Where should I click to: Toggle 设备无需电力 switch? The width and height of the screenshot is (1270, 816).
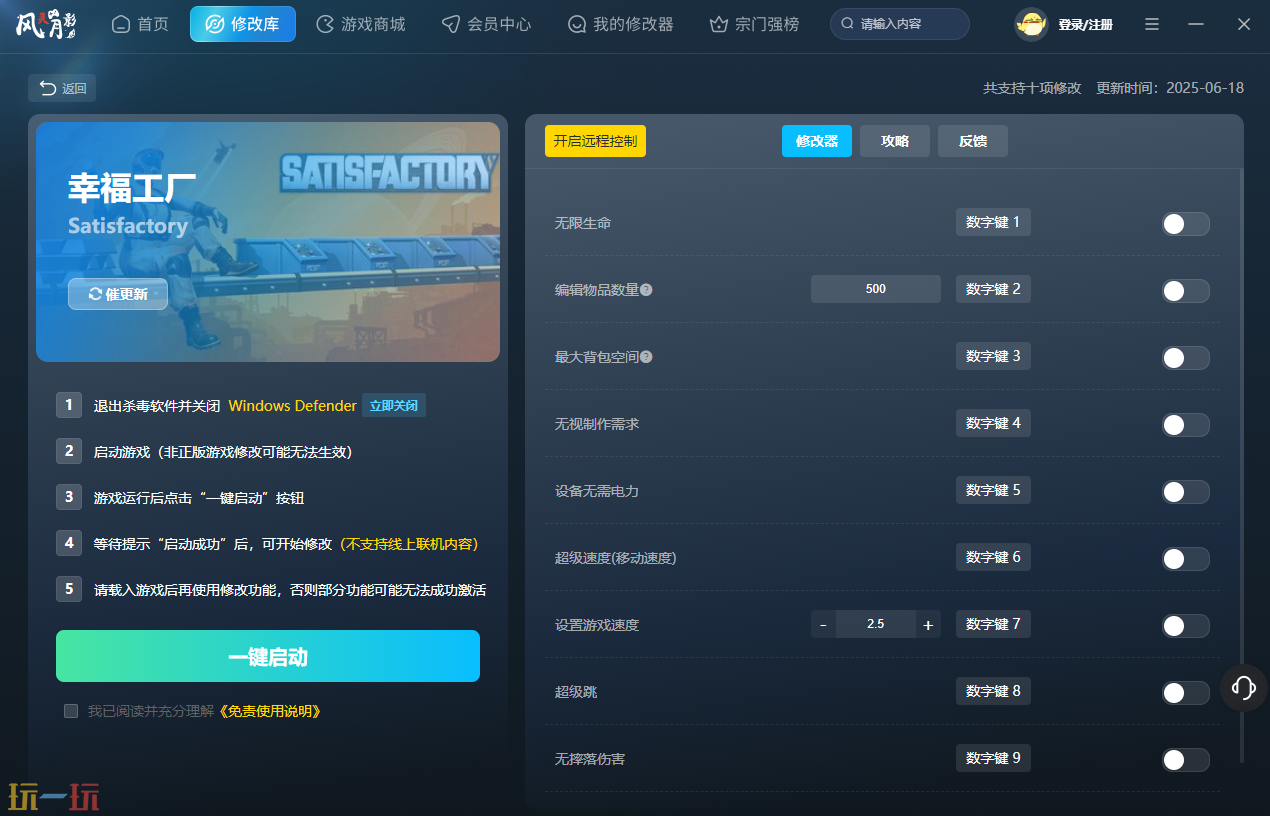(1185, 492)
